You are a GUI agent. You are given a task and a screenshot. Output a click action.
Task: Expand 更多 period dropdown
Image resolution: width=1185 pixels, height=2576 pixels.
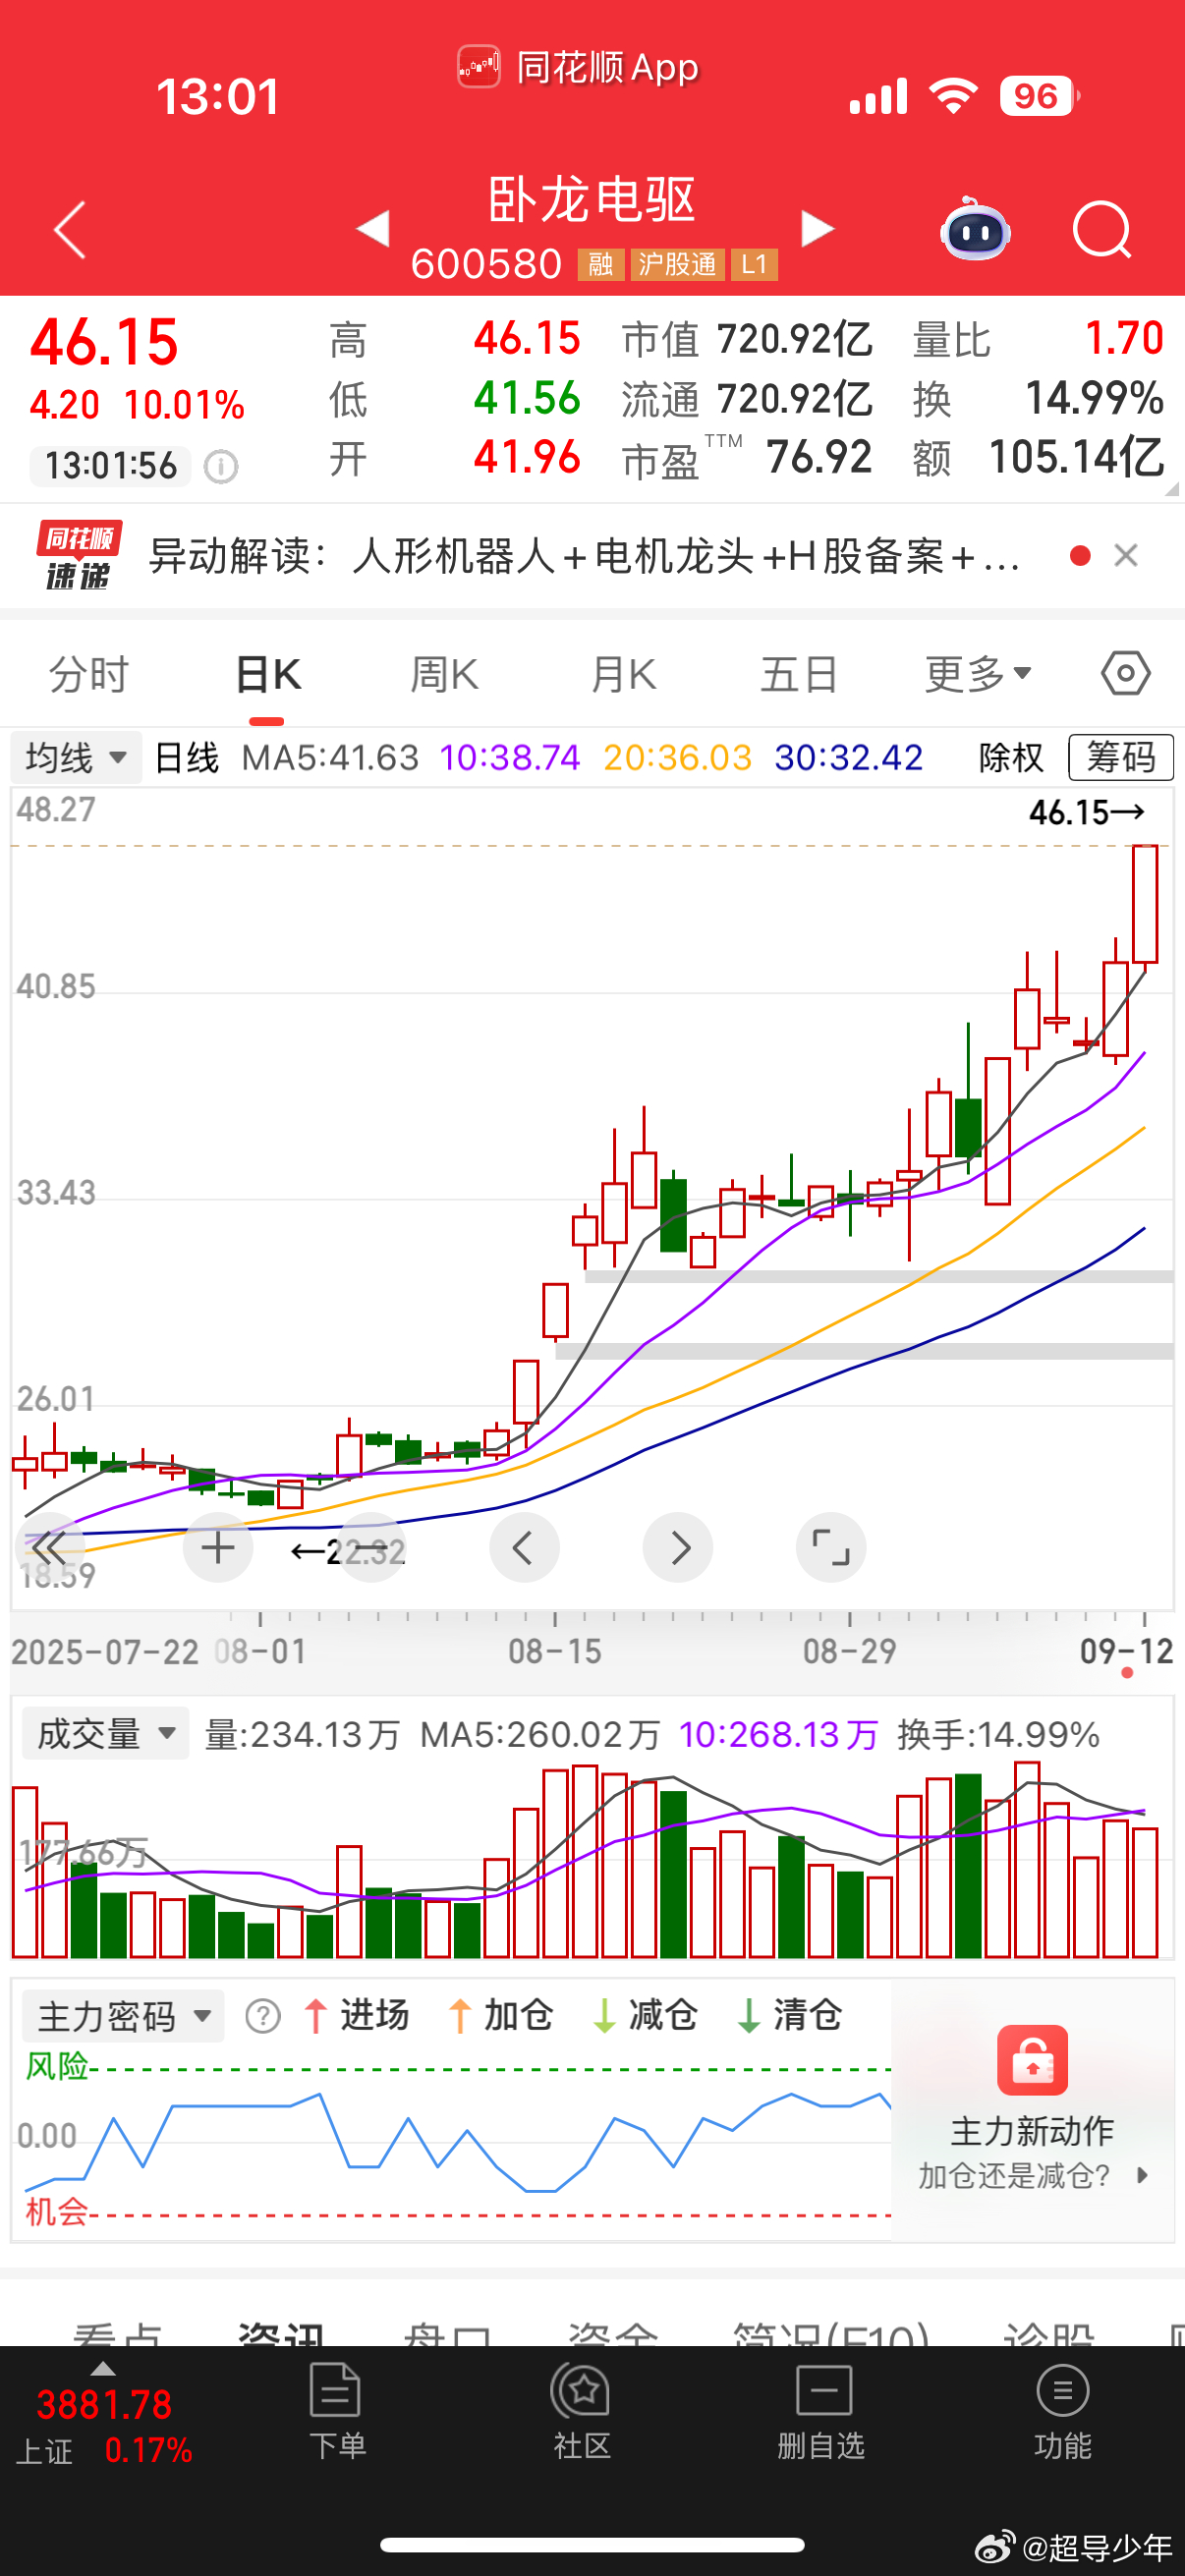tap(978, 674)
